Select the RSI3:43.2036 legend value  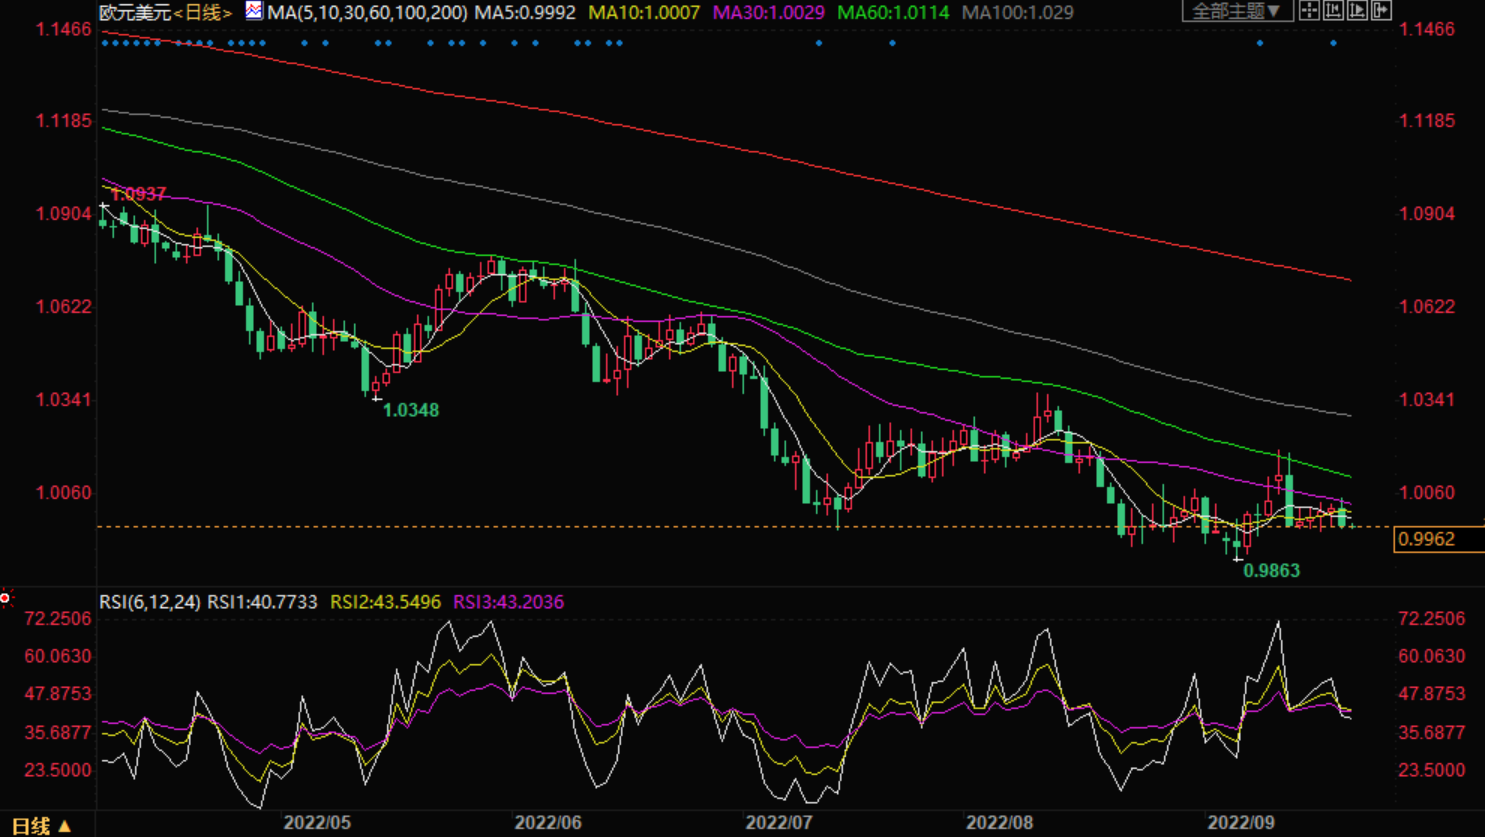click(x=508, y=602)
